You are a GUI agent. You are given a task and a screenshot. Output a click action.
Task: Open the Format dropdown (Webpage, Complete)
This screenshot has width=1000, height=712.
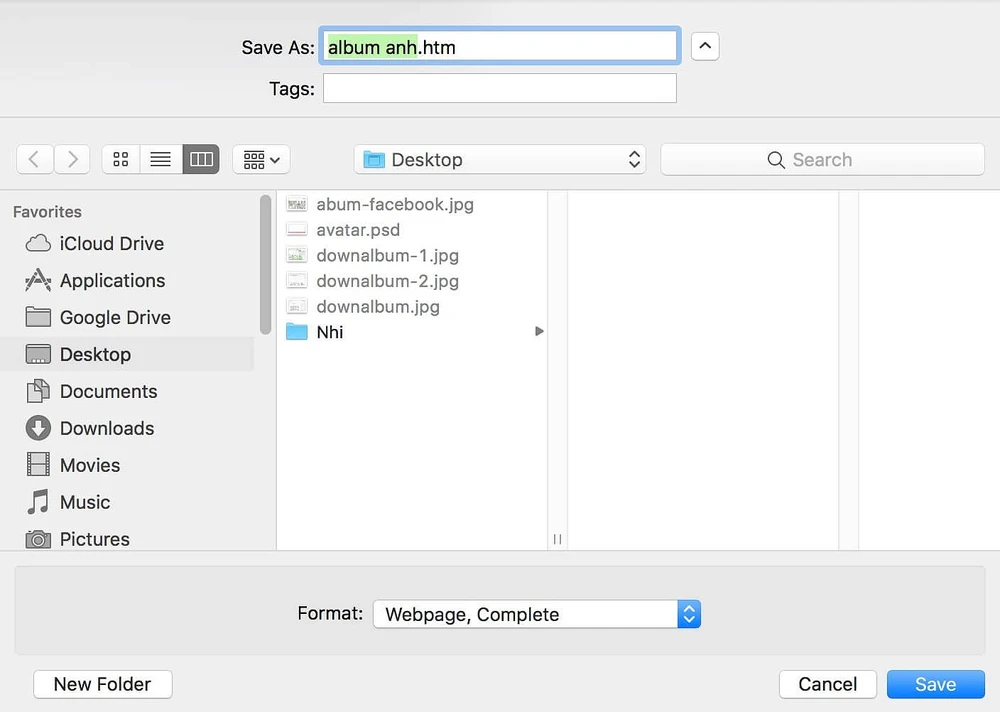tap(536, 614)
